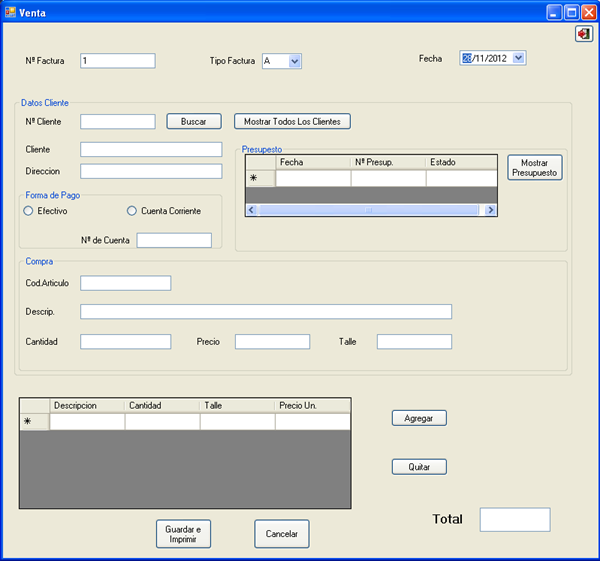Click the Nº de Cuenta field
Image resolution: width=600 pixels, height=561 pixels.
pos(174,240)
